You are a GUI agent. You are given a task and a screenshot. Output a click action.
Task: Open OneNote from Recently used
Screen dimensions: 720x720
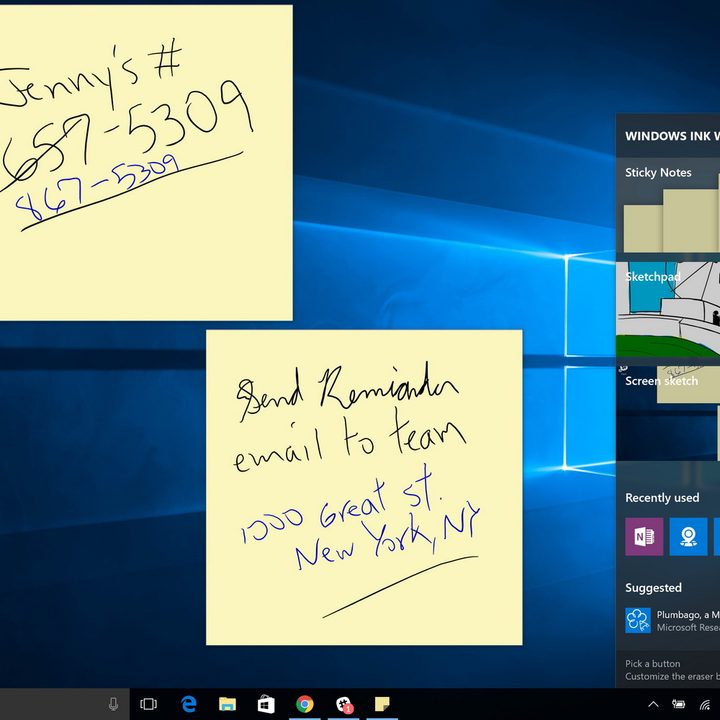pyautogui.click(x=644, y=537)
